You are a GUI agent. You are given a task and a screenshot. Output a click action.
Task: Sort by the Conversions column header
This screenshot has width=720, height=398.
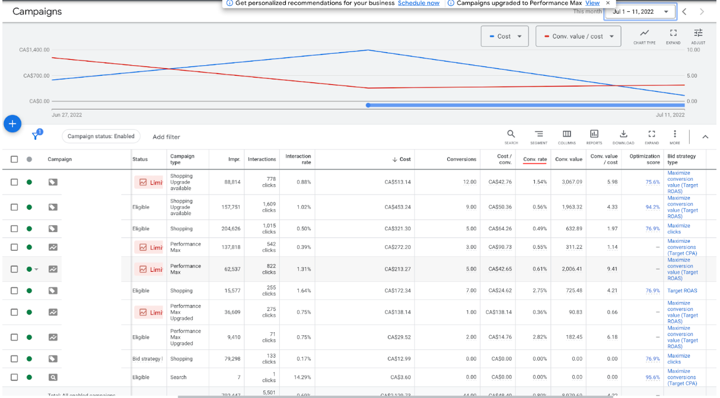pyautogui.click(x=461, y=159)
